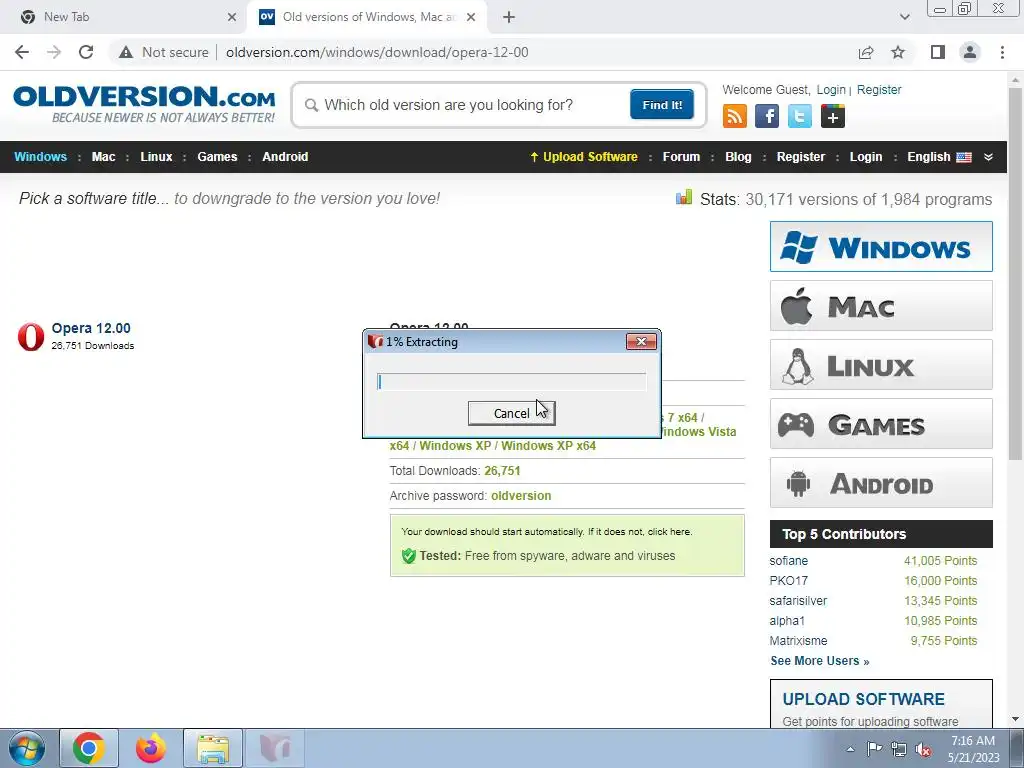The height and width of the screenshot is (768, 1024).
Task: Open the browser side panel icon
Action: [x=938, y=52]
